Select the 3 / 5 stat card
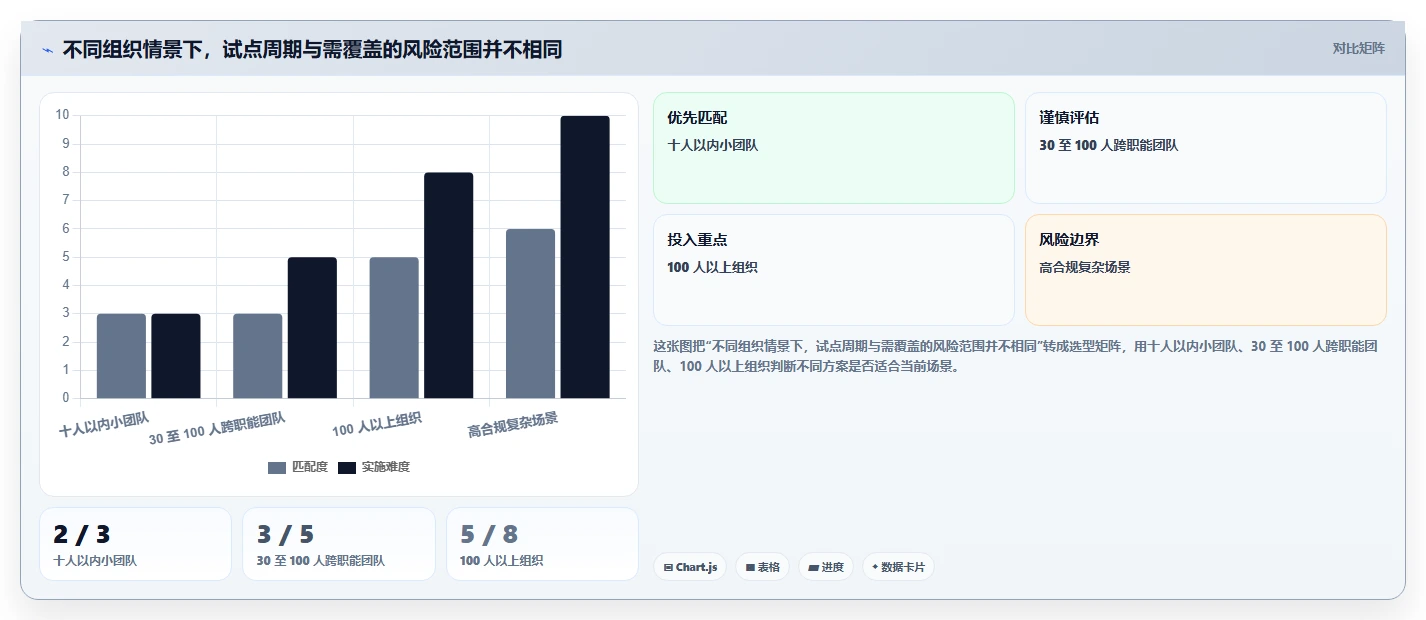The height and width of the screenshot is (620, 1426). click(339, 544)
